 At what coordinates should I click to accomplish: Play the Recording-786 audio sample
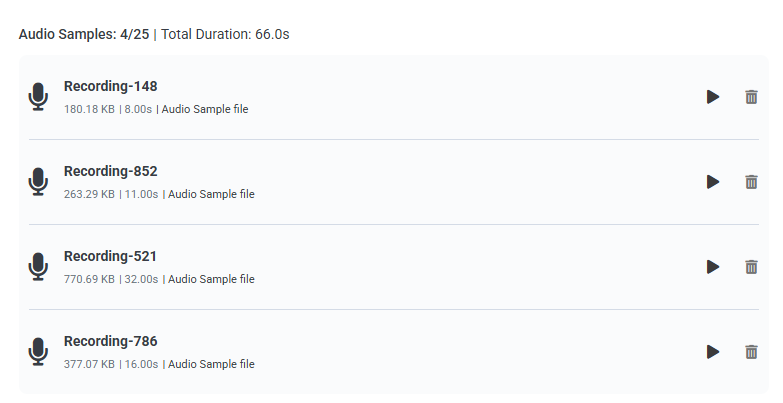point(713,352)
